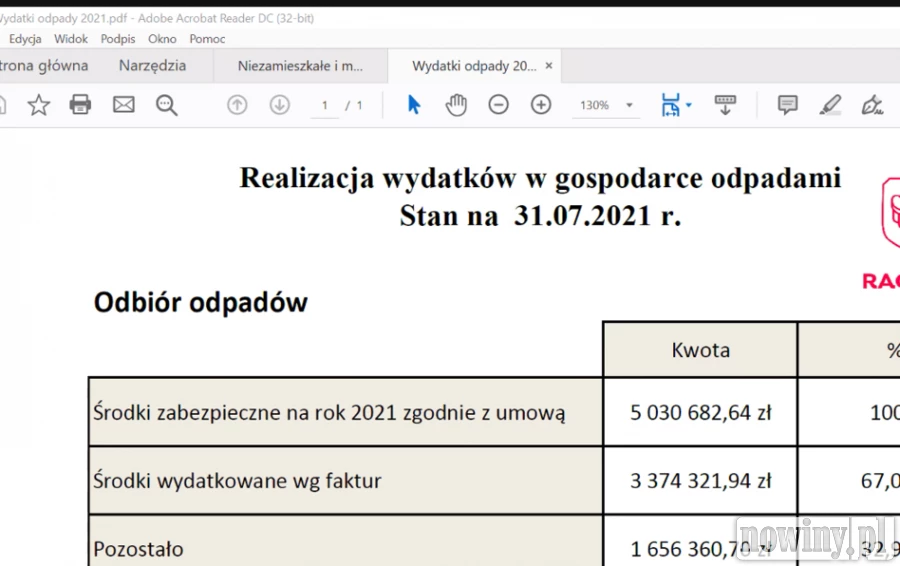Activate the hand pan tool
900x566 pixels.
(x=456, y=105)
